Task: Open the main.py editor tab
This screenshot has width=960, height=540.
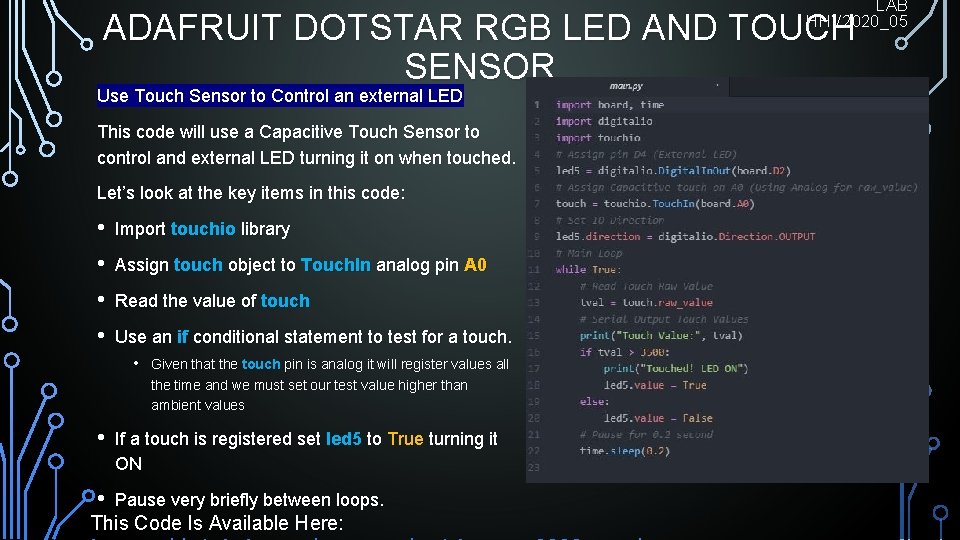Action: pyautogui.click(x=627, y=86)
